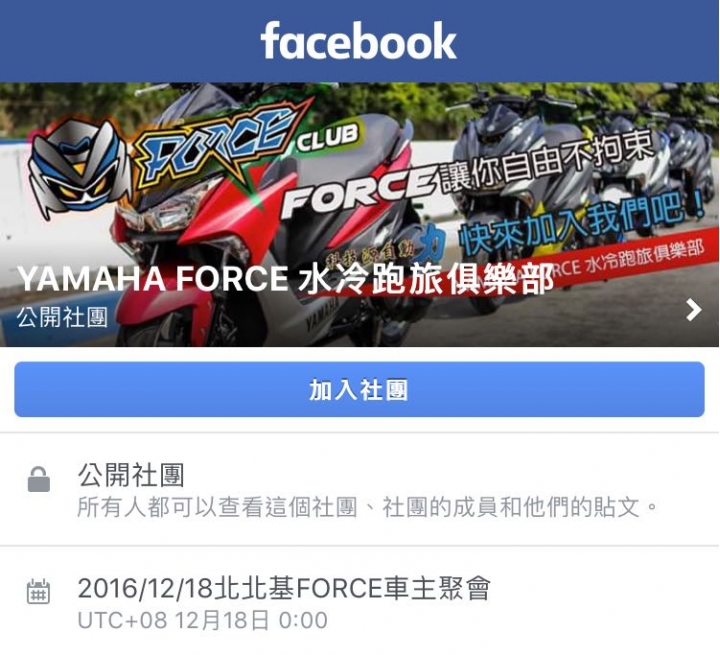Click the blue Facebook header bar

click(360, 41)
